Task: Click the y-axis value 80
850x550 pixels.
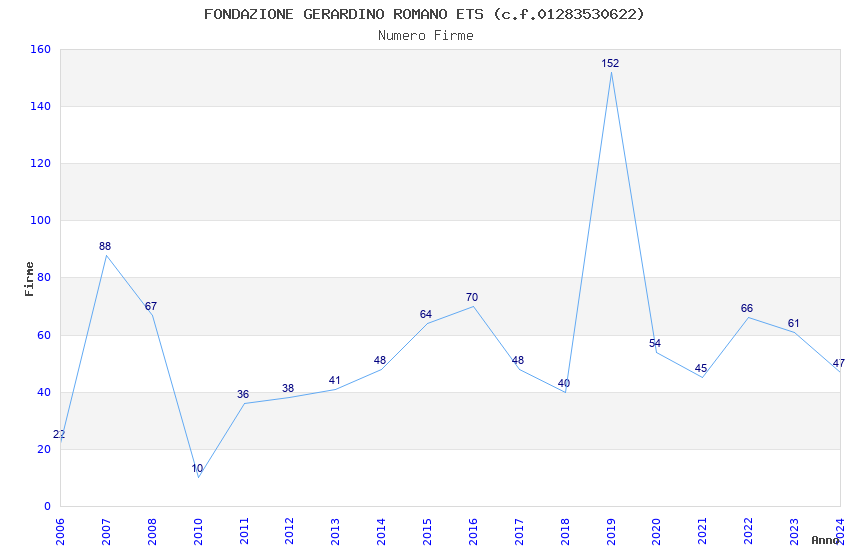Action: tap(44, 277)
